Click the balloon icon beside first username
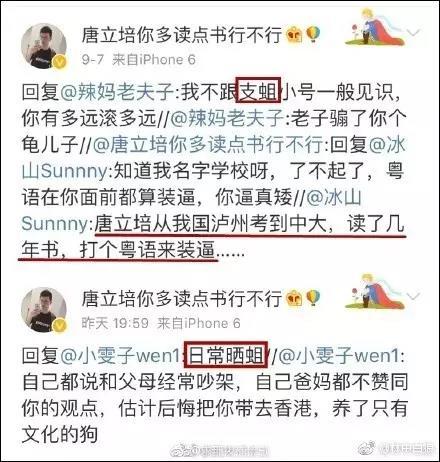440x462 pixels. 313,34
